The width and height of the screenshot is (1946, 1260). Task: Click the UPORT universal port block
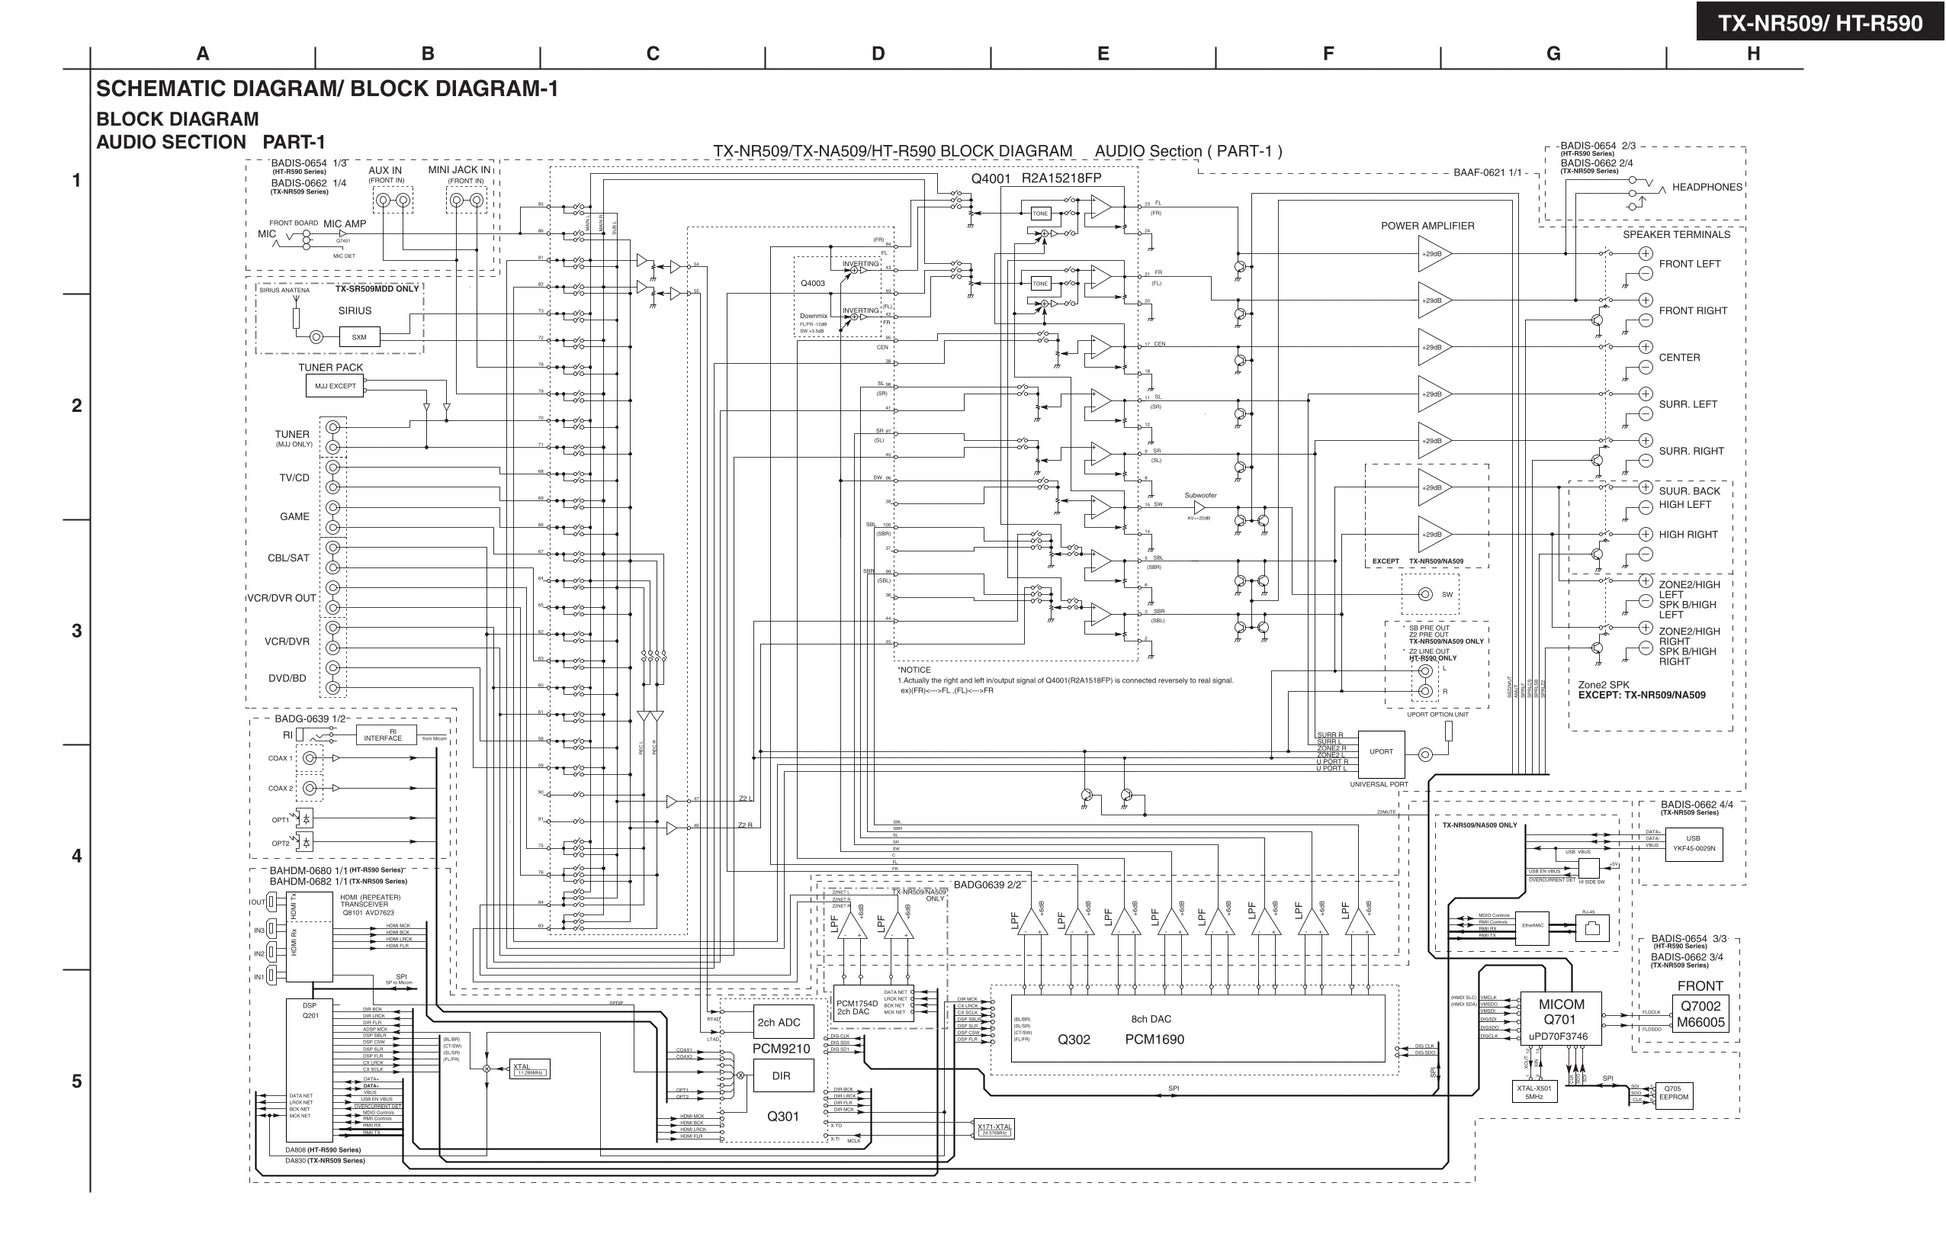click(x=1381, y=753)
